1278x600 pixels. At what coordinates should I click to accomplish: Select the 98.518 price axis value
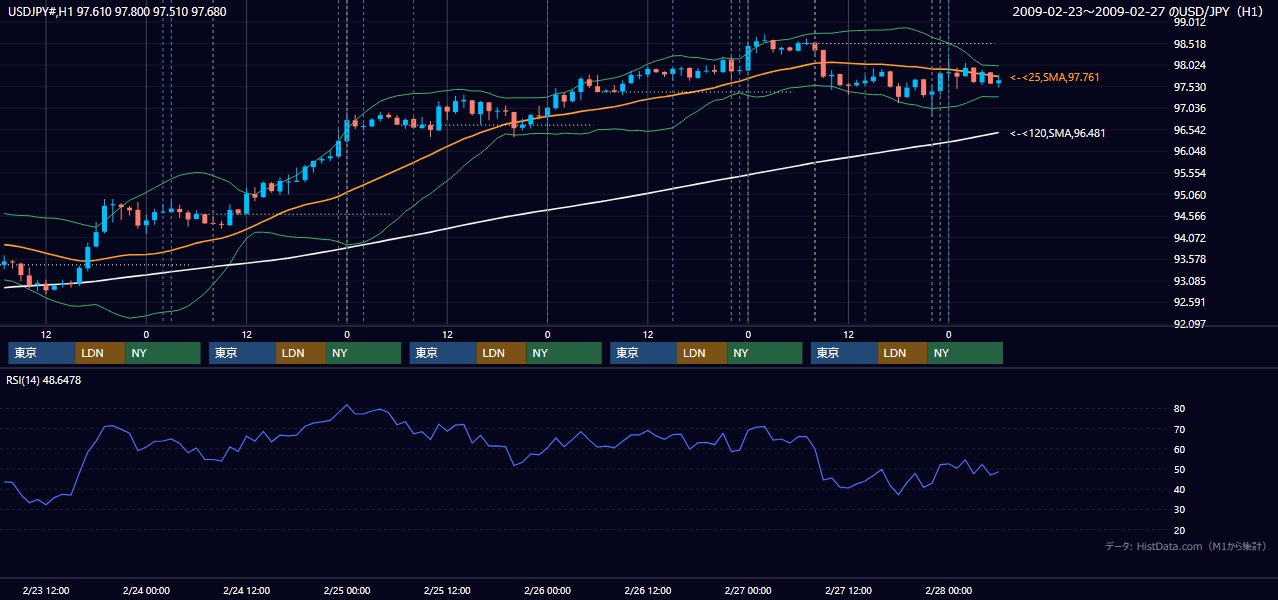click(1190, 44)
